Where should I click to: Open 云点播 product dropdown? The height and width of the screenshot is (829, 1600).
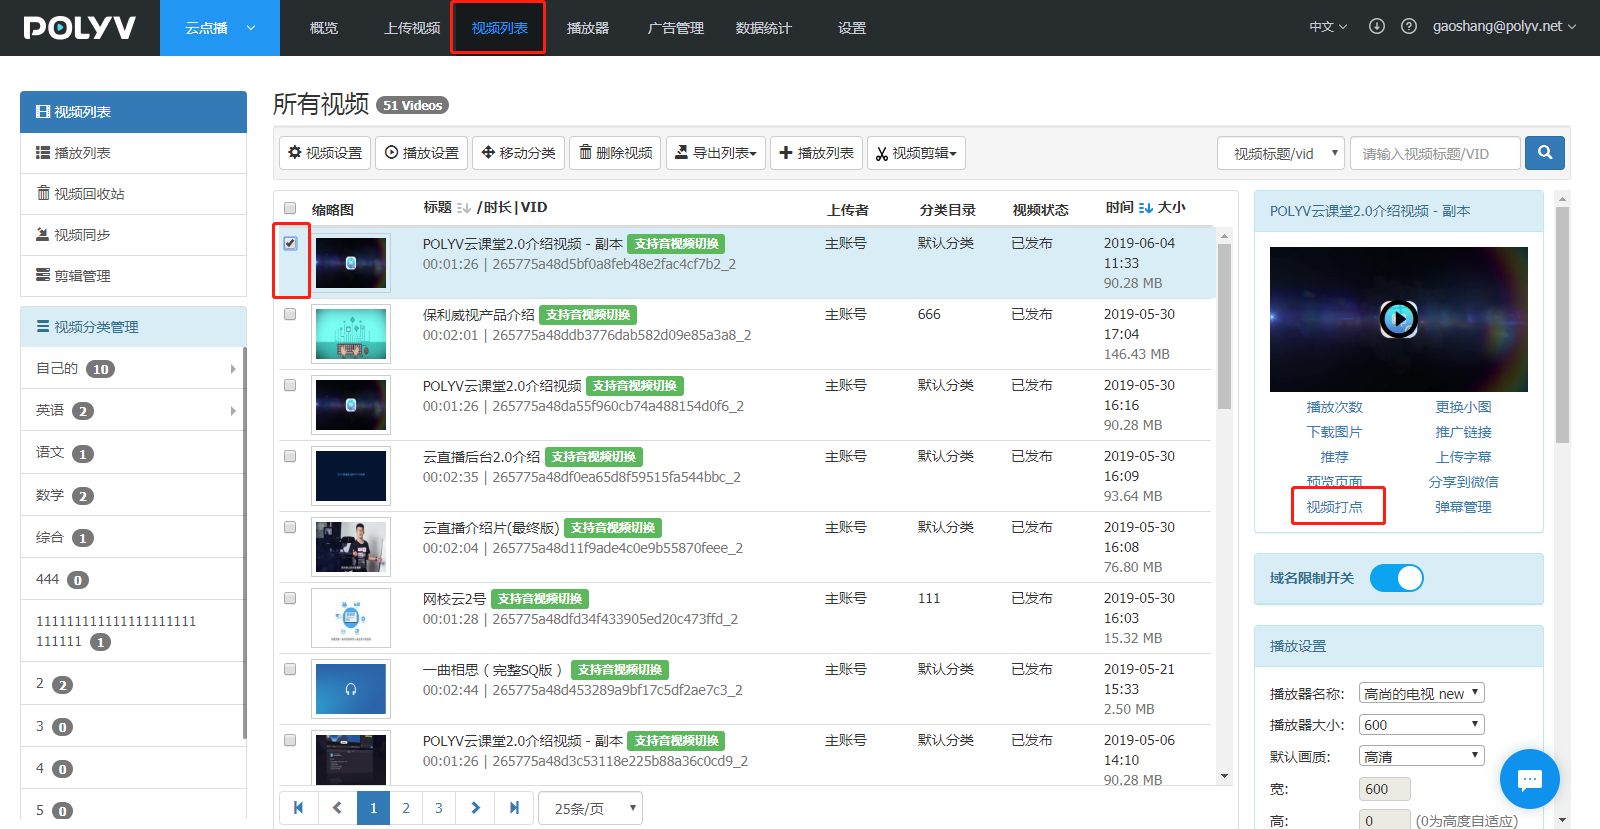[220, 28]
